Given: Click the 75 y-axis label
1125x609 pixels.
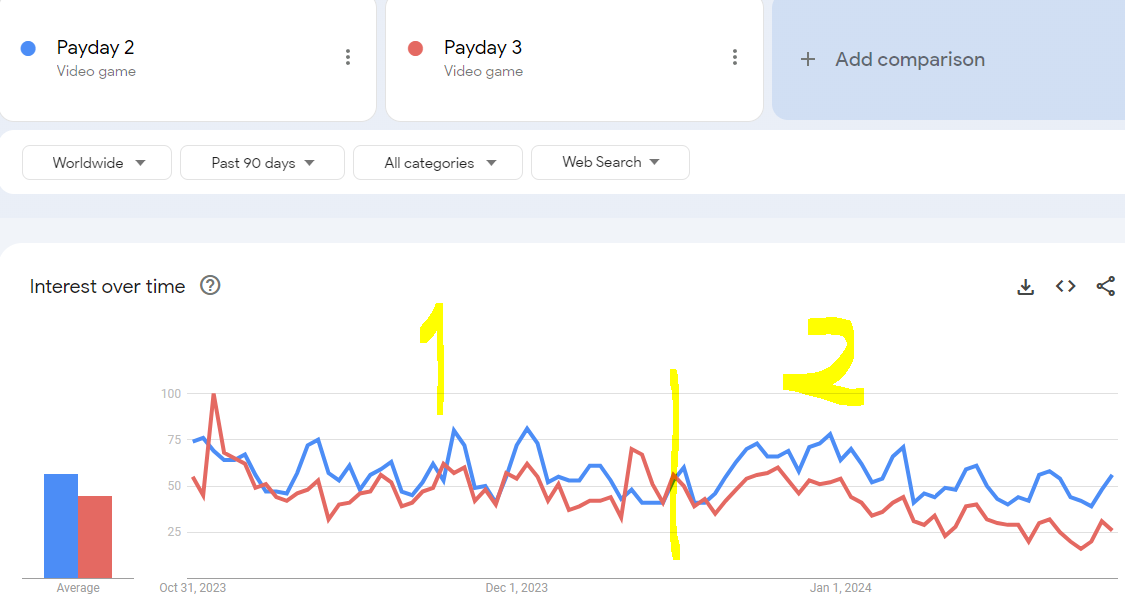Looking at the screenshot, I should coord(174,440).
